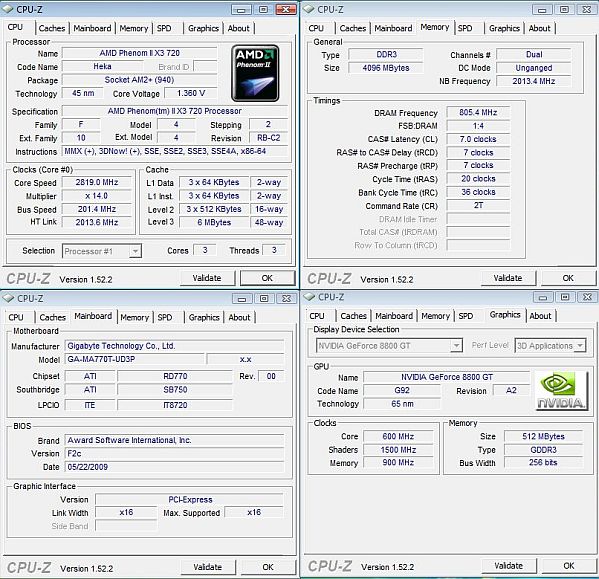Click the Shaders 1500 MHz value
Screen dimensions: 599x579
tap(398, 450)
